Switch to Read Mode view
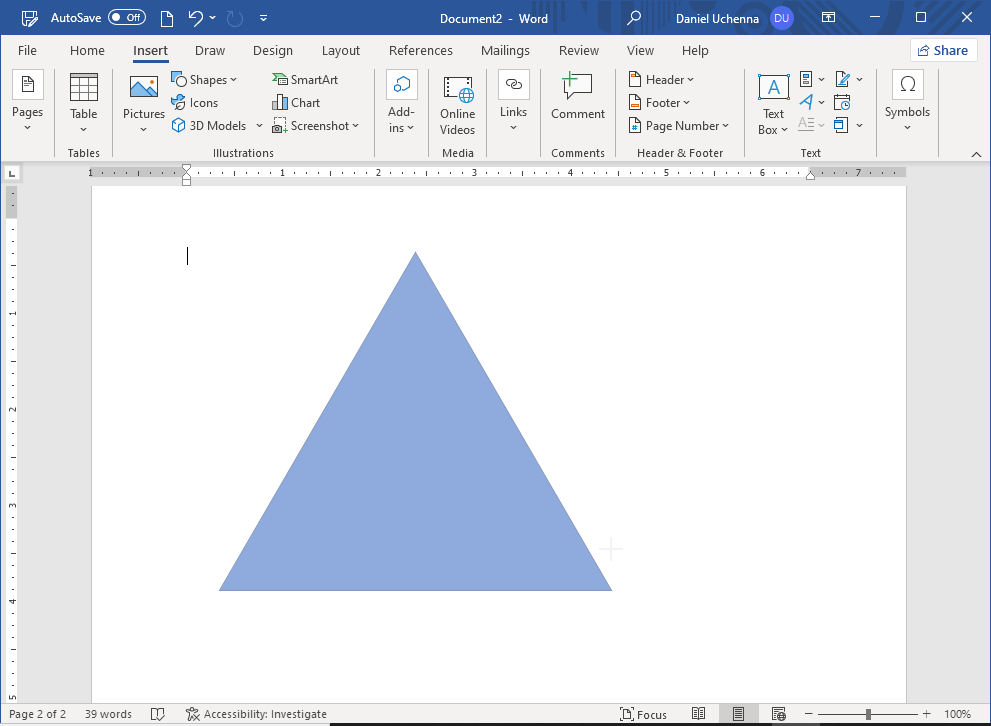Viewport: 991px width, 726px height. [x=699, y=714]
